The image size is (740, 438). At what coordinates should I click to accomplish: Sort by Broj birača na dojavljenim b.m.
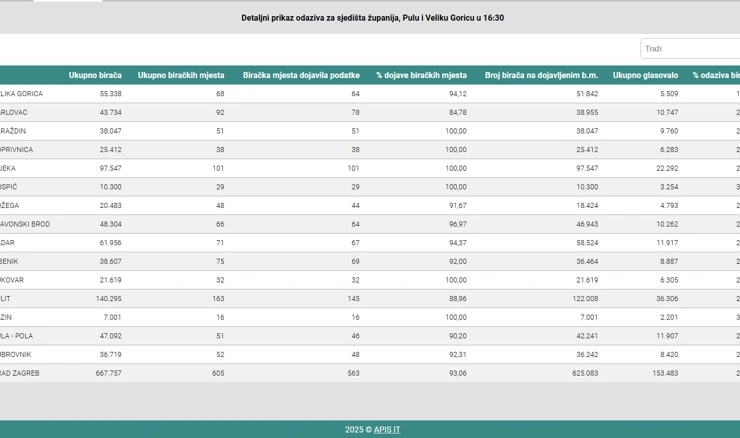(541, 75)
